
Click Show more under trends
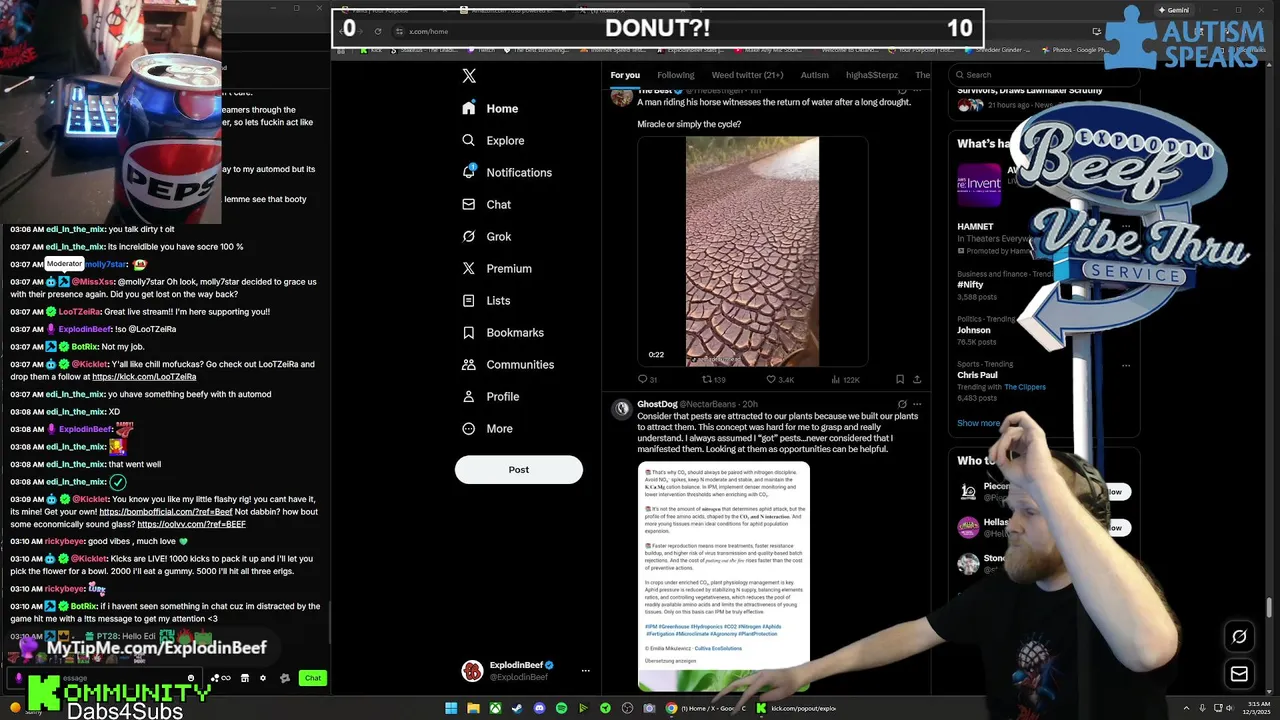click(x=978, y=423)
